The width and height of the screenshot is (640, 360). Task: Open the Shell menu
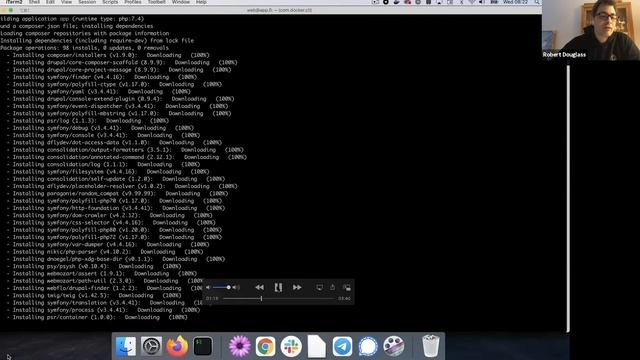(34, 2)
